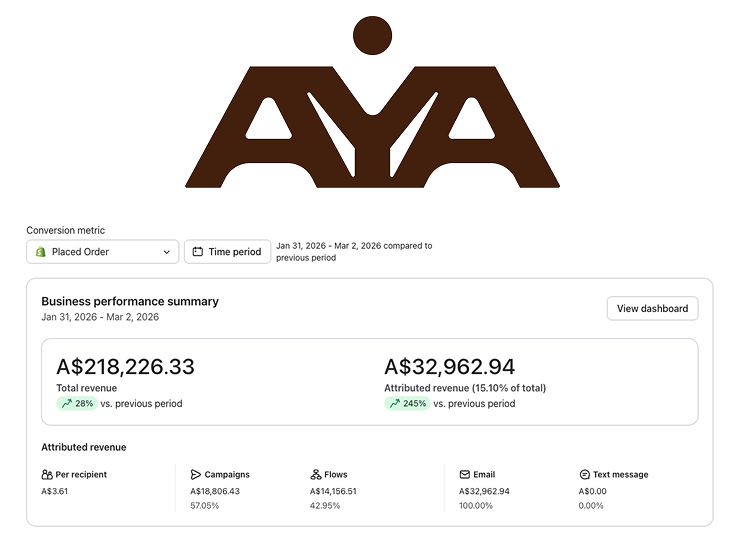The width and height of the screenshot is (750, 560).
Task: Click the A$218,226.33 total revenue figure
Action: click(x=125, y=367)
